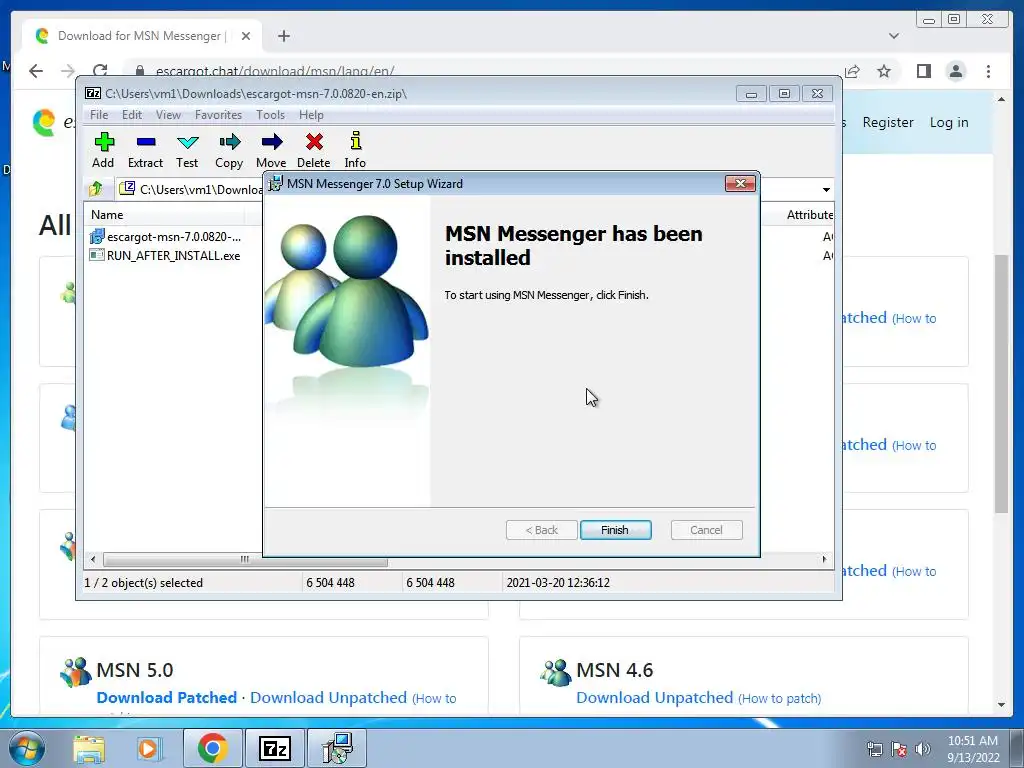Viewport: 1024px width, 768px height.
Task: Click the volume speaker tray icon
Action: tap(923, 749)
